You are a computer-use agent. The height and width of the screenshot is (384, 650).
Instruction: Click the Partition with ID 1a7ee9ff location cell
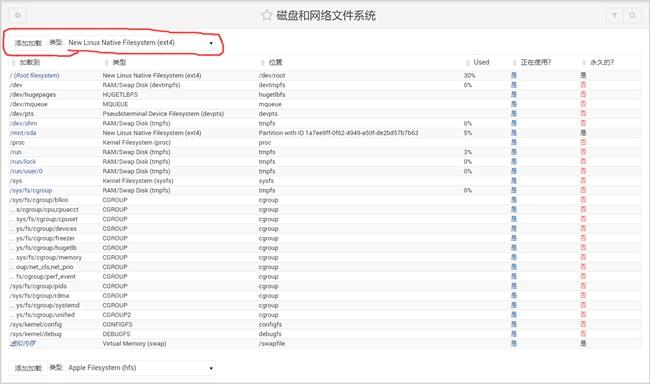point(338,133)
